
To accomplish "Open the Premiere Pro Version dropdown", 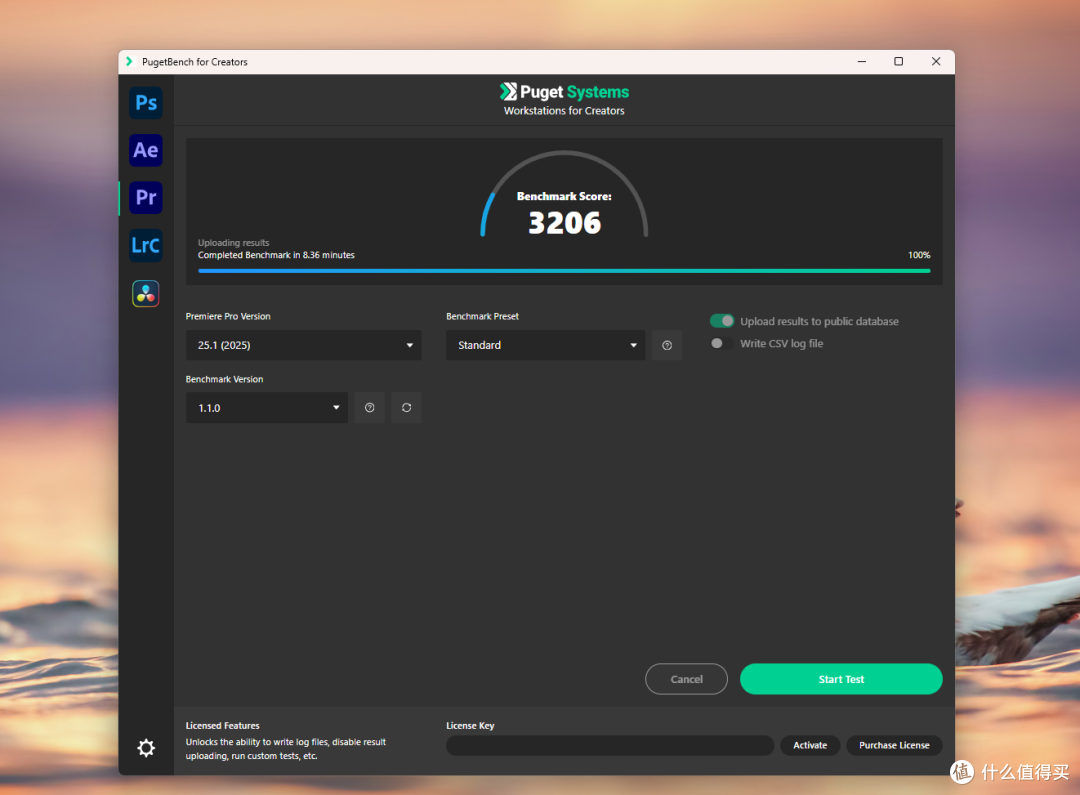I will [x=304, y=345].
